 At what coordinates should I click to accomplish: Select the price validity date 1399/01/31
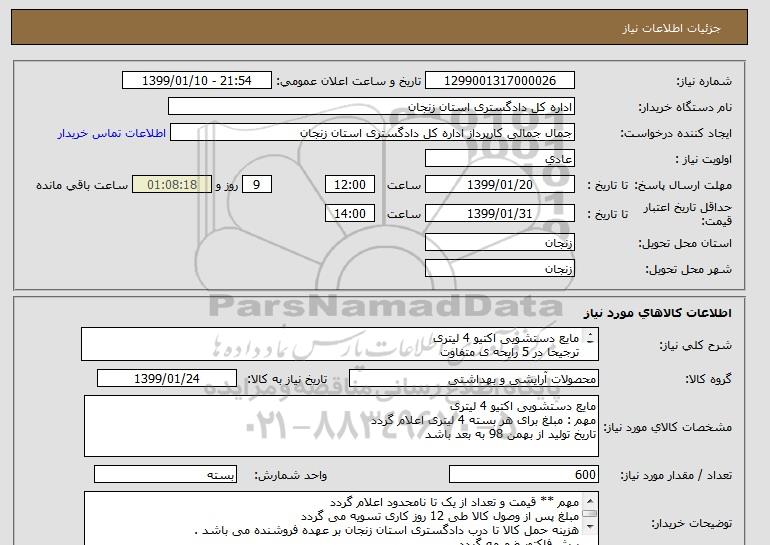tap(499, 213)
